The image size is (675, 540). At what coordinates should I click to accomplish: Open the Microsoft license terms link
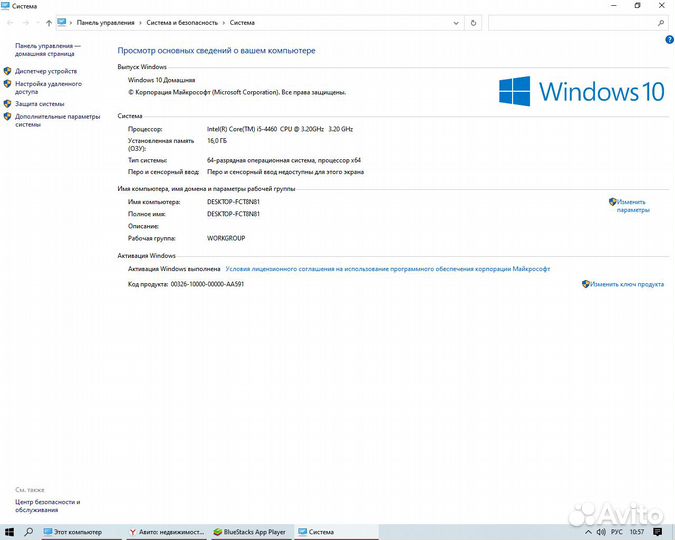click(x=388, y=269)
